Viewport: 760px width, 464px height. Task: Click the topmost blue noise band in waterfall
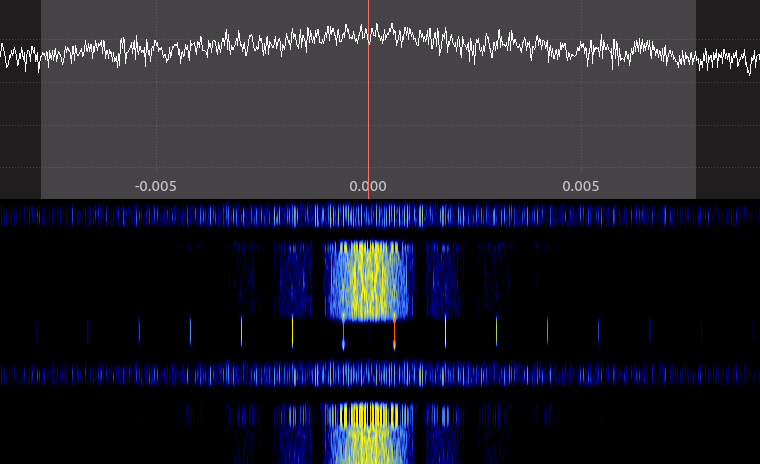click(380, 215)
